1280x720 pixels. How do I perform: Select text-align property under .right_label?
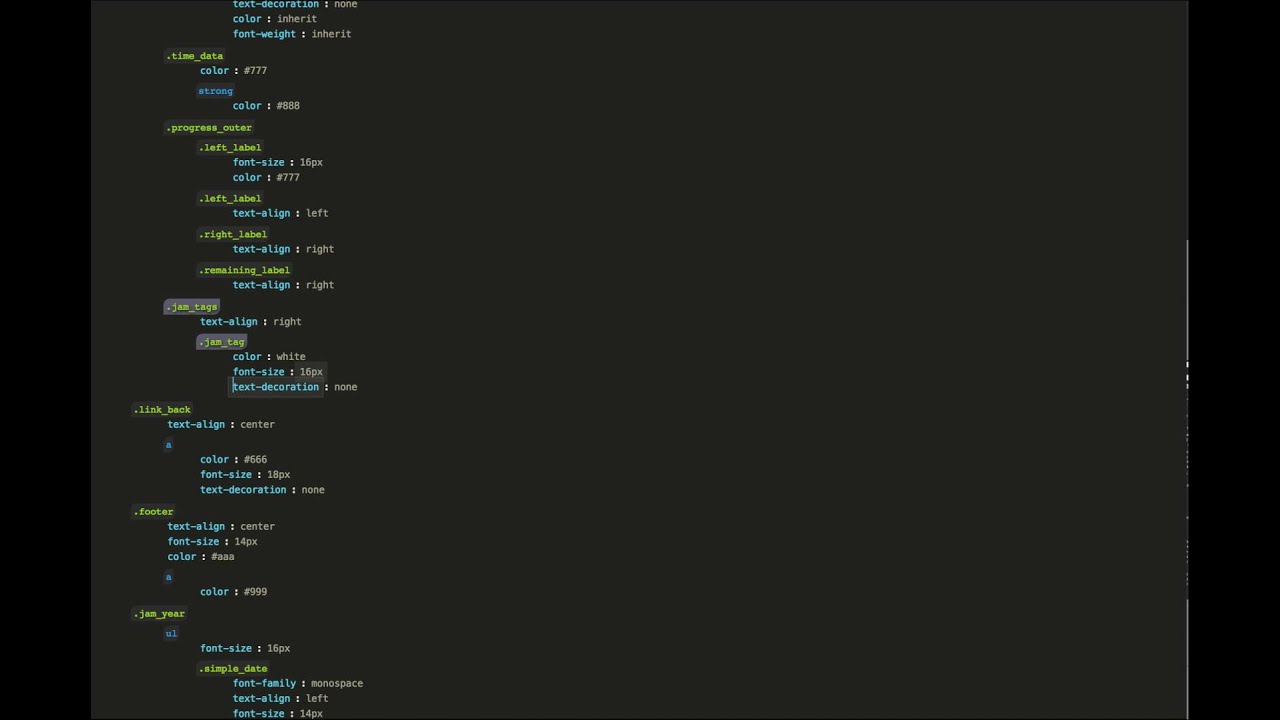click(261, 249)
